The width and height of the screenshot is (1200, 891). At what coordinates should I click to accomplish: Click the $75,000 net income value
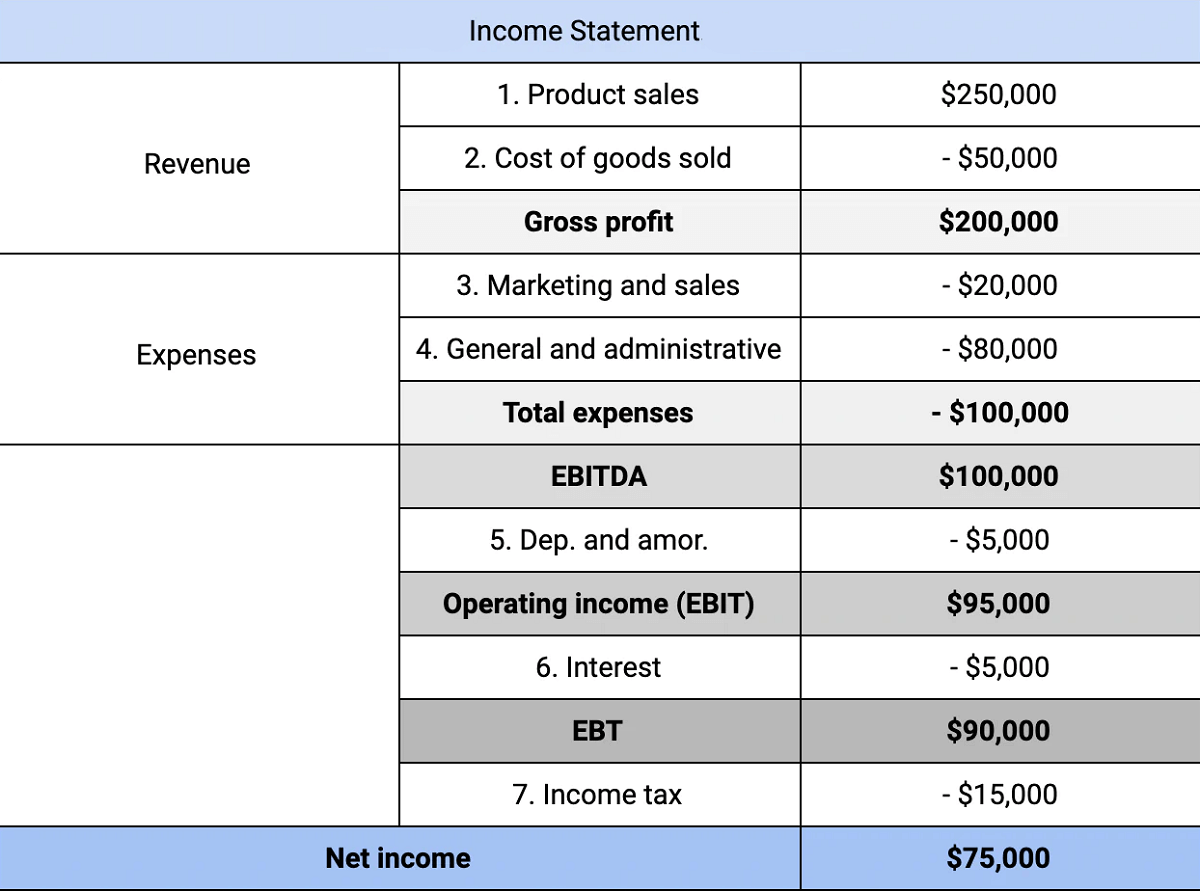(1000, 858)
